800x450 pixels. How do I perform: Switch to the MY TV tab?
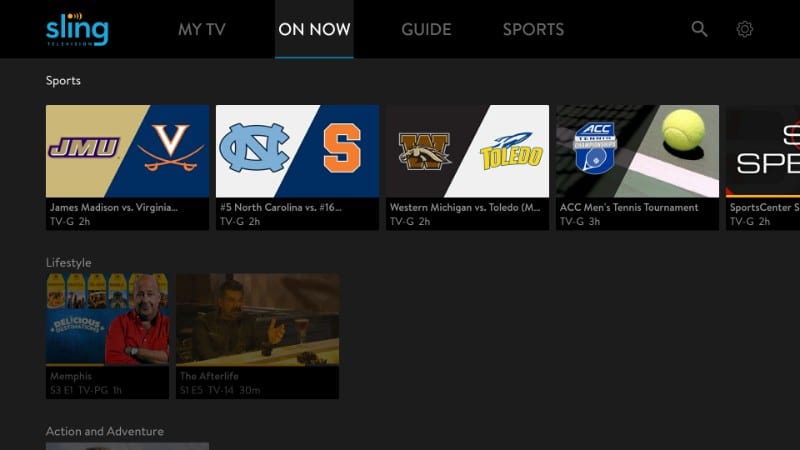pos(202,29)
